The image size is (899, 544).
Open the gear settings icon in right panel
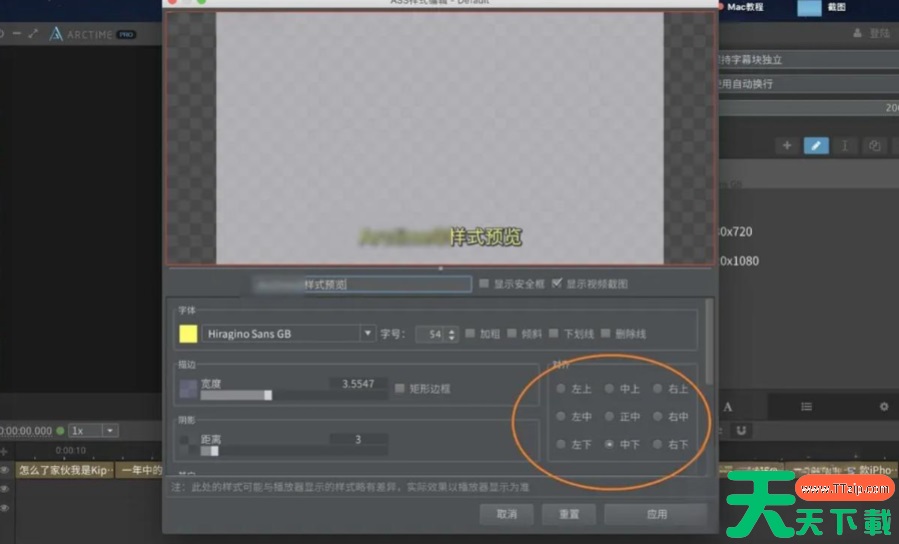click(883, 407)
